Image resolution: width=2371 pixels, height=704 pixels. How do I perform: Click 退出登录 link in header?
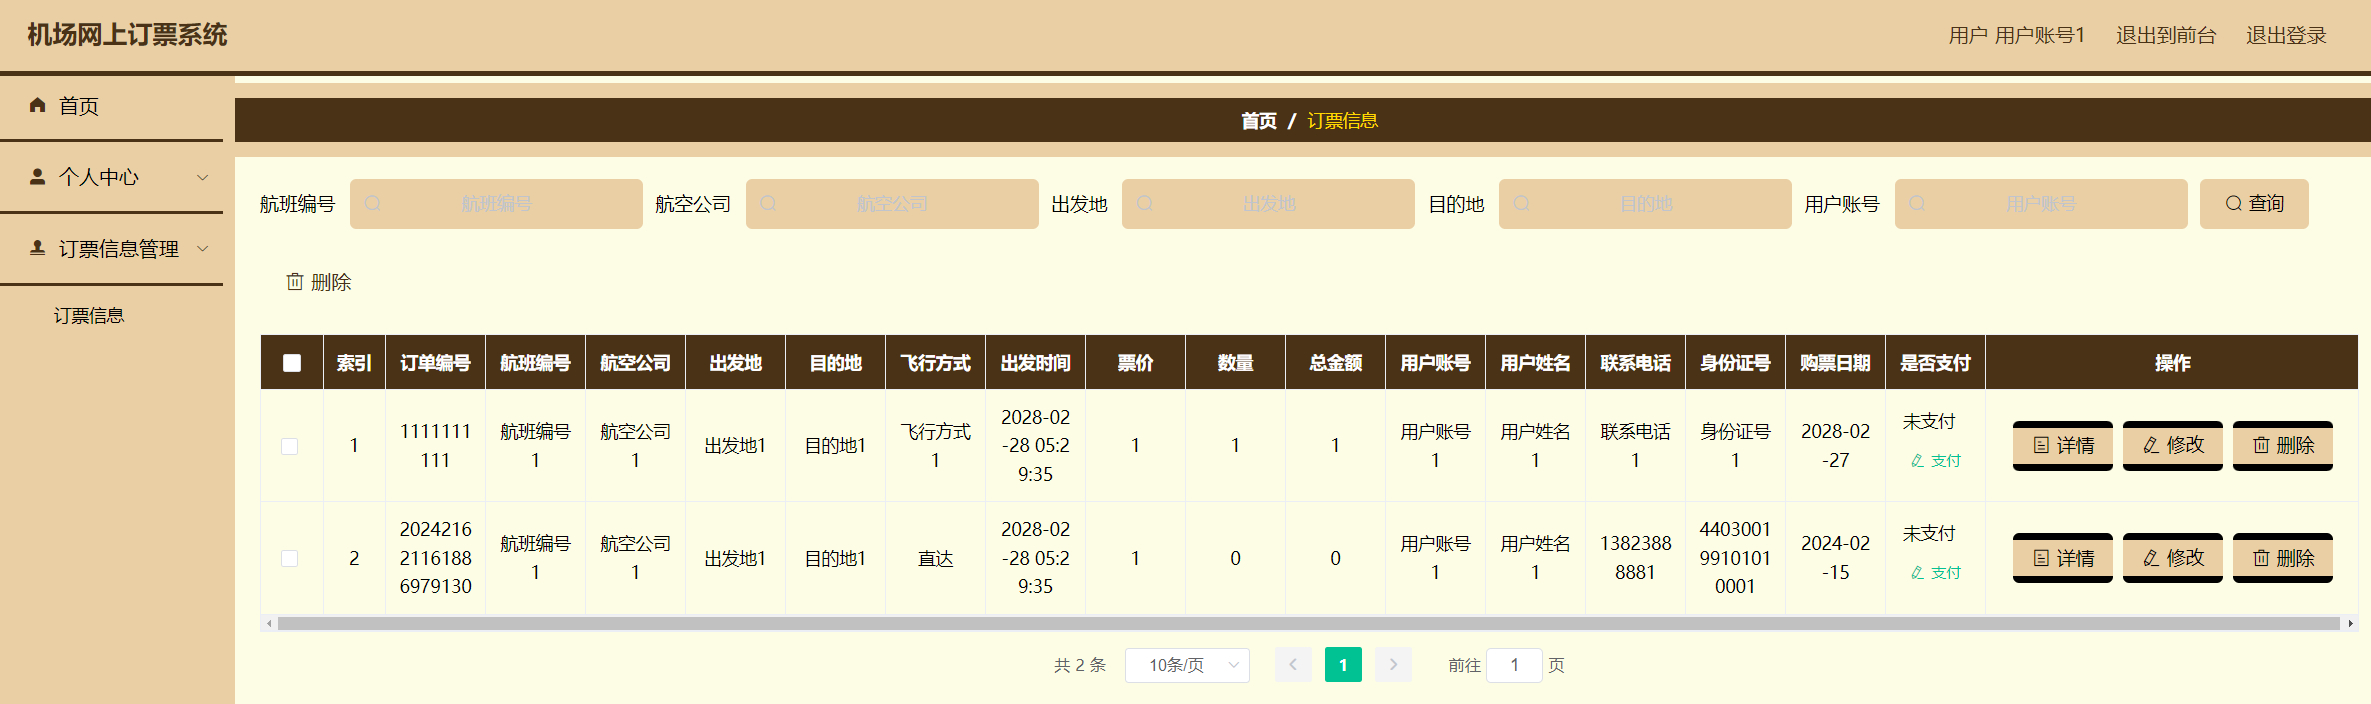tap(2286, 35)
